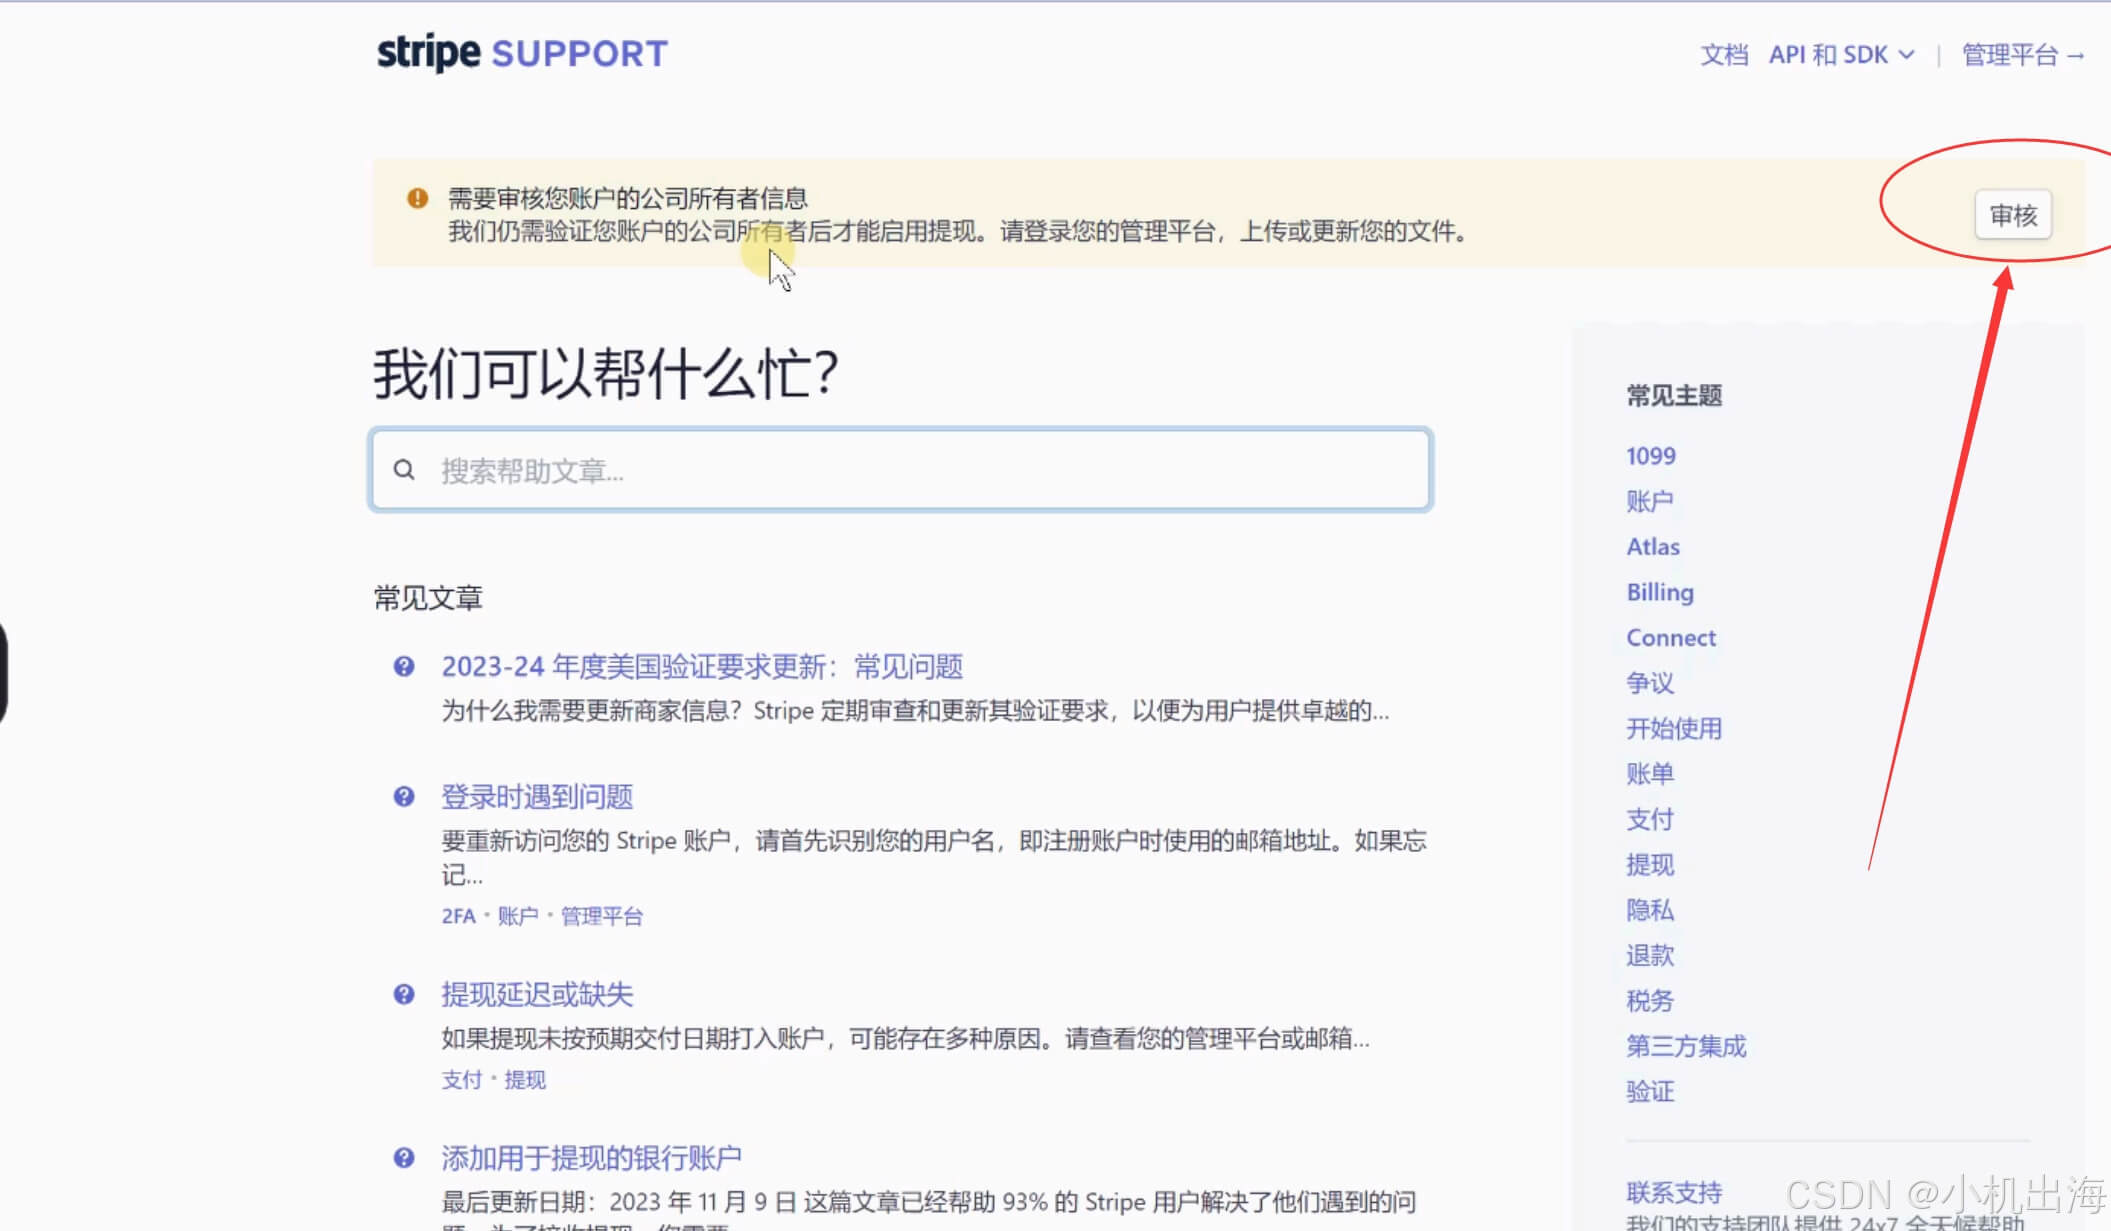Viewport: 2111px width, 1231px height.
Task: Click question icon beside 2023-24 verification article
Action: tap(404, 667)
